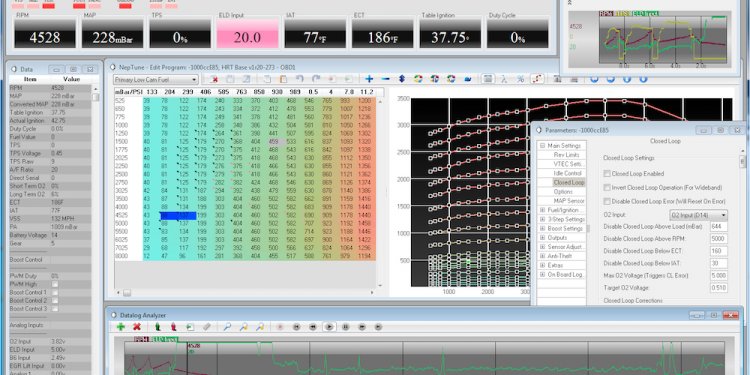Enable the Closed Loop Enabled checkbox
Image resolution: width=750 pixels, height=375 pixels.
point(607,174)
